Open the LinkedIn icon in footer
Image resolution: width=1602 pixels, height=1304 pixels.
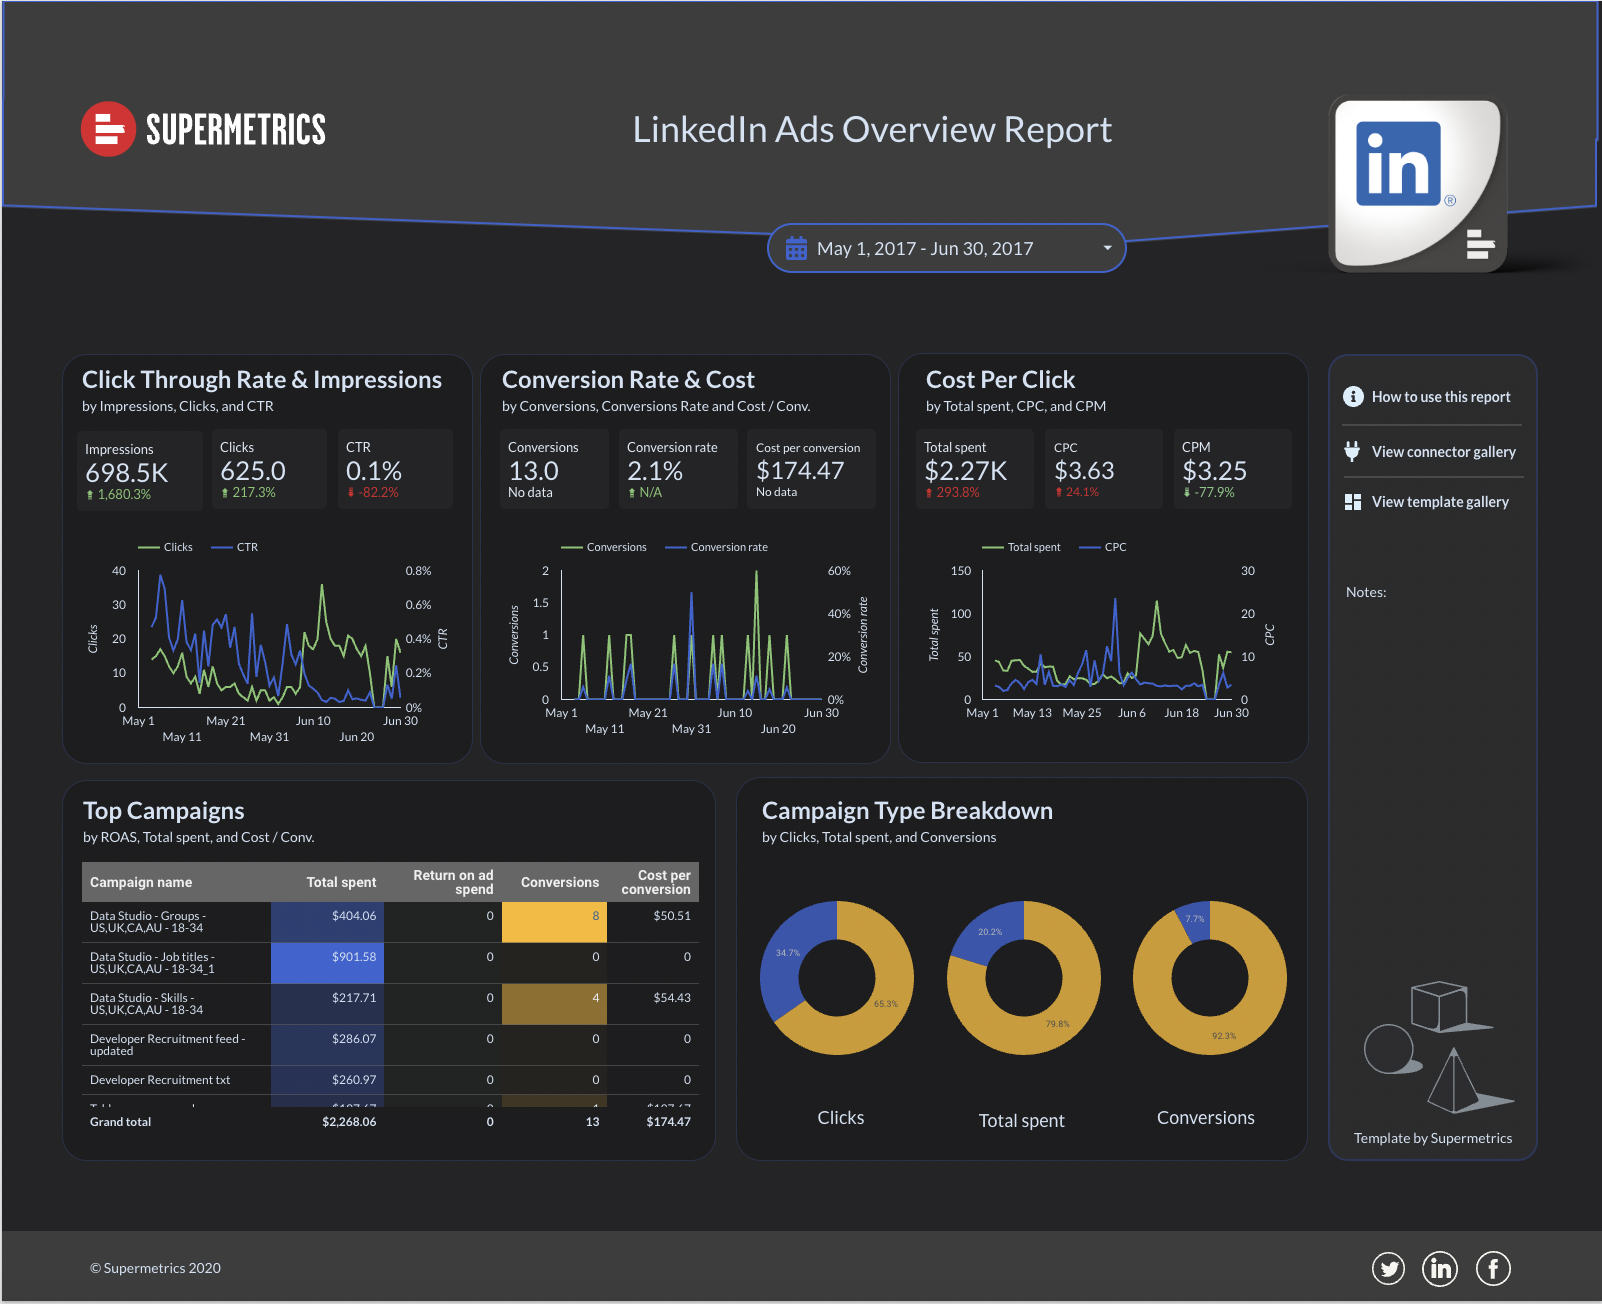1440,1269
